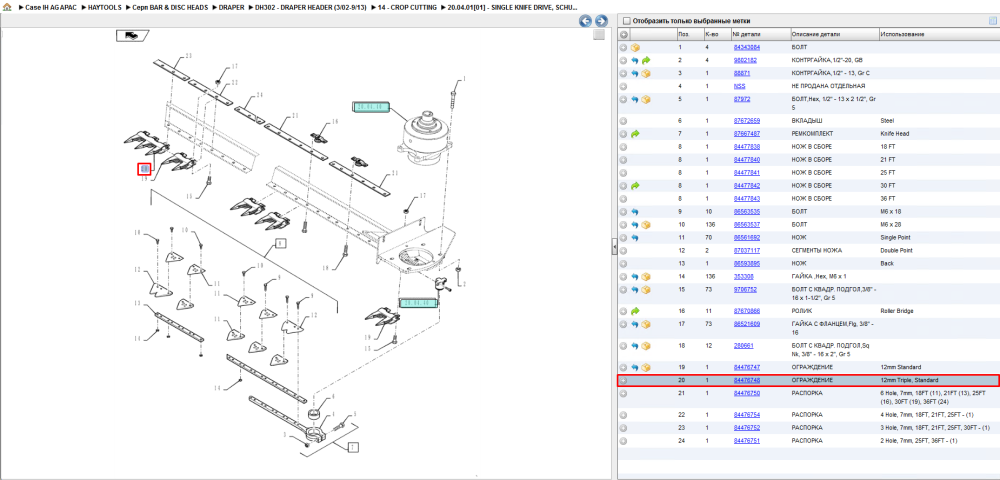Viewport: 1000px width, 480px height.
Task: Click green arrow icon for РЕМКОМПЛЕКТ row
Action: [x=635, y=134]
